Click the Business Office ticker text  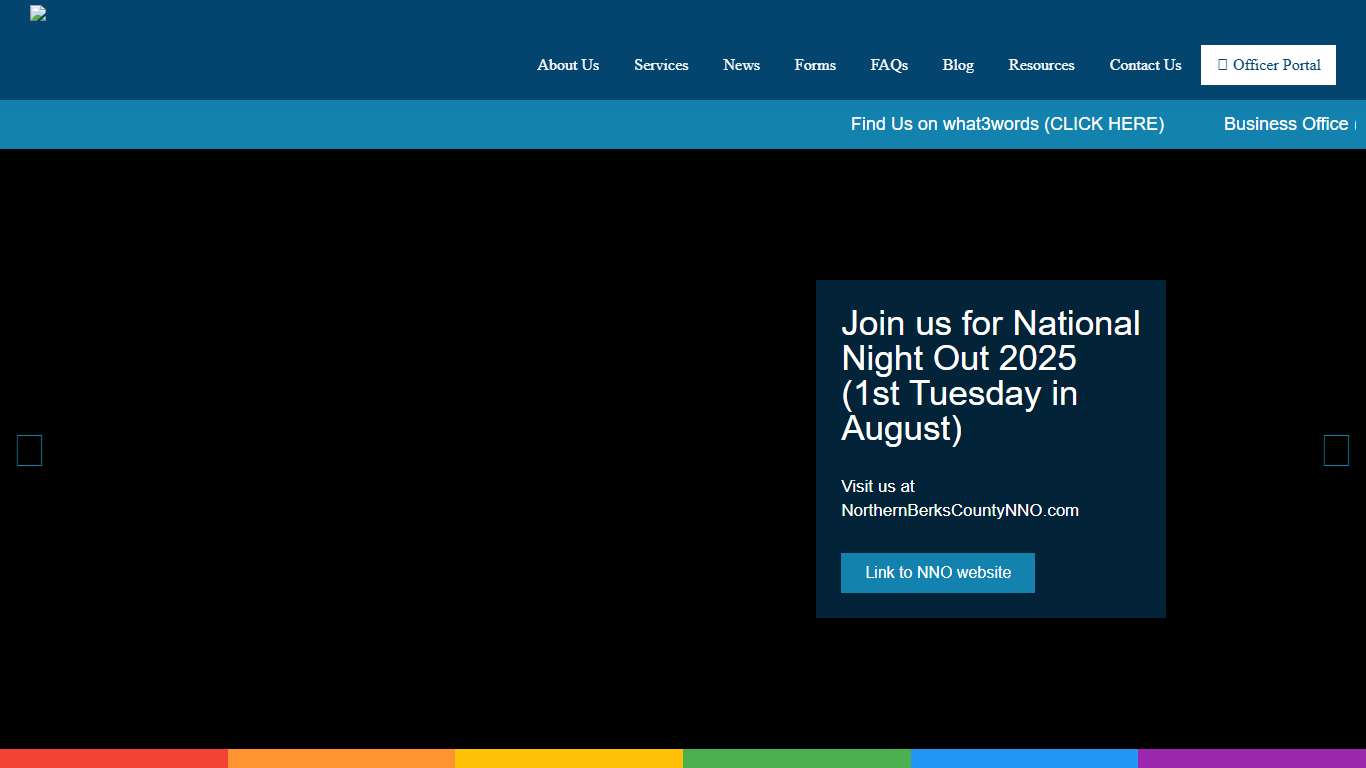click(x=1288, y=124)
